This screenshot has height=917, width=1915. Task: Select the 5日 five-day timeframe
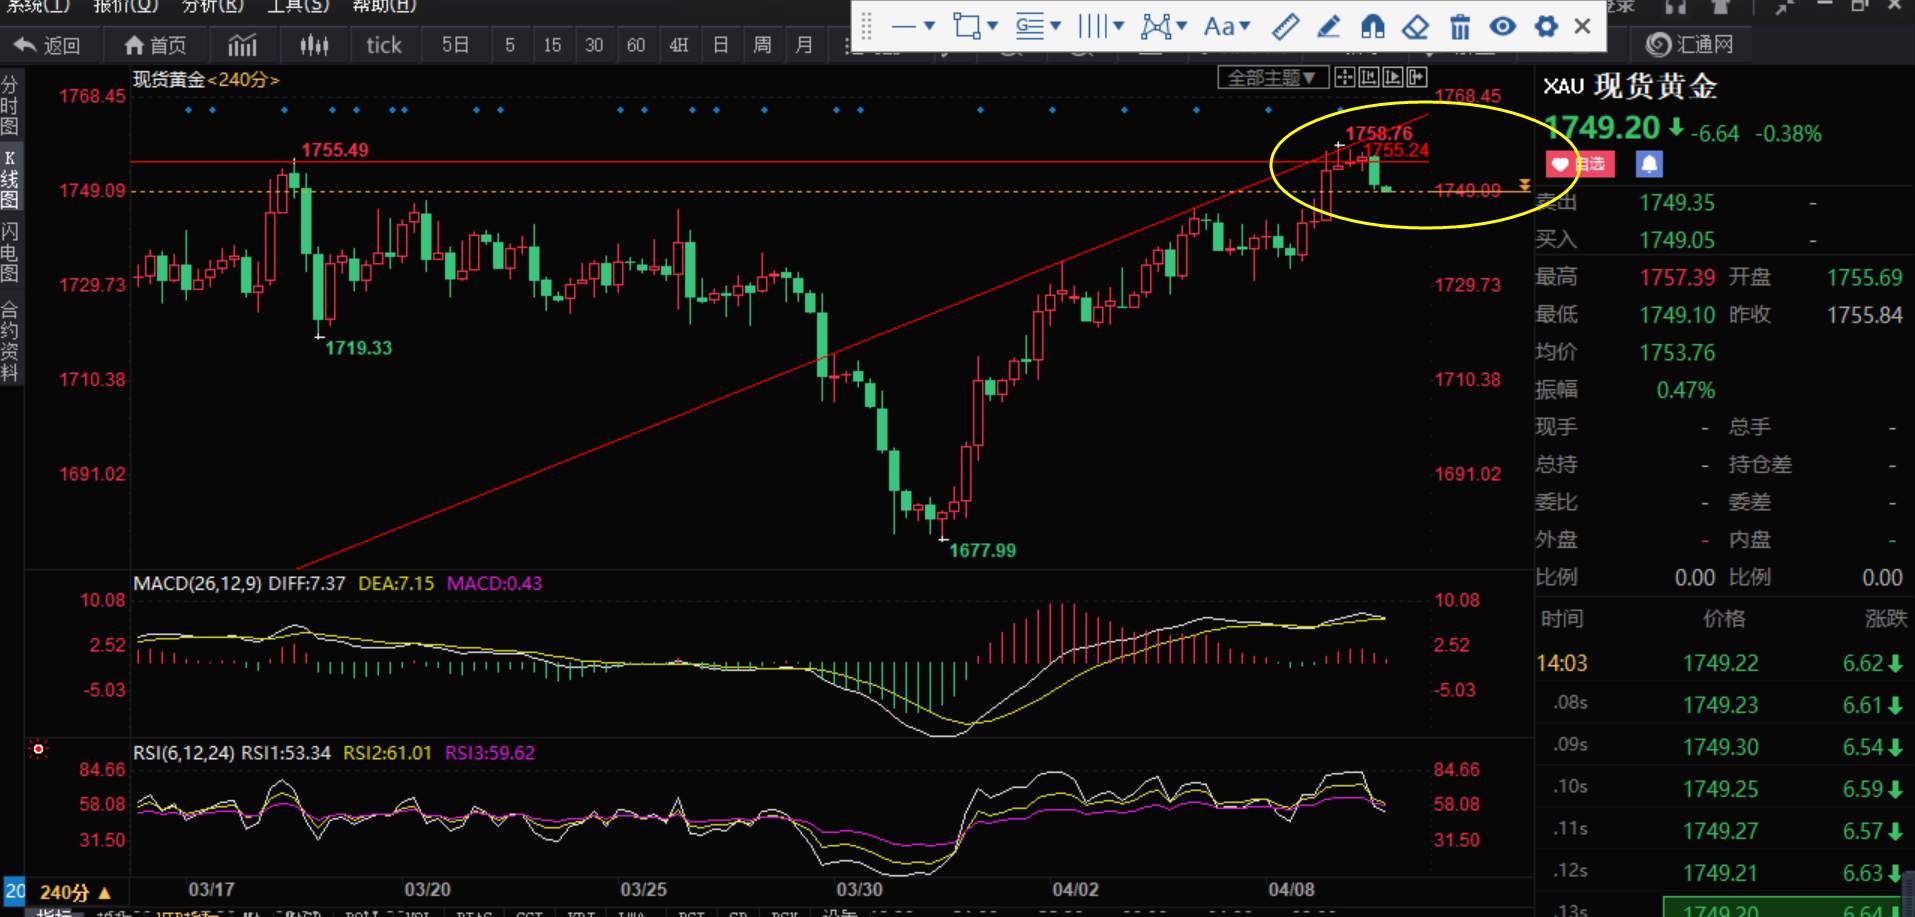(456, 45)
